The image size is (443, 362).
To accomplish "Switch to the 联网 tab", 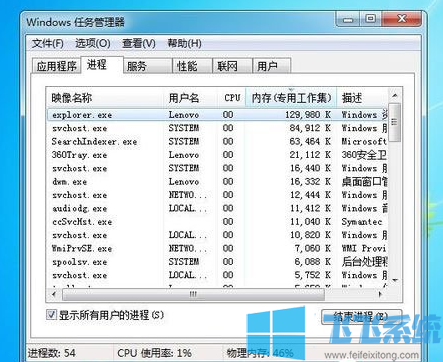I will [232, 66].
